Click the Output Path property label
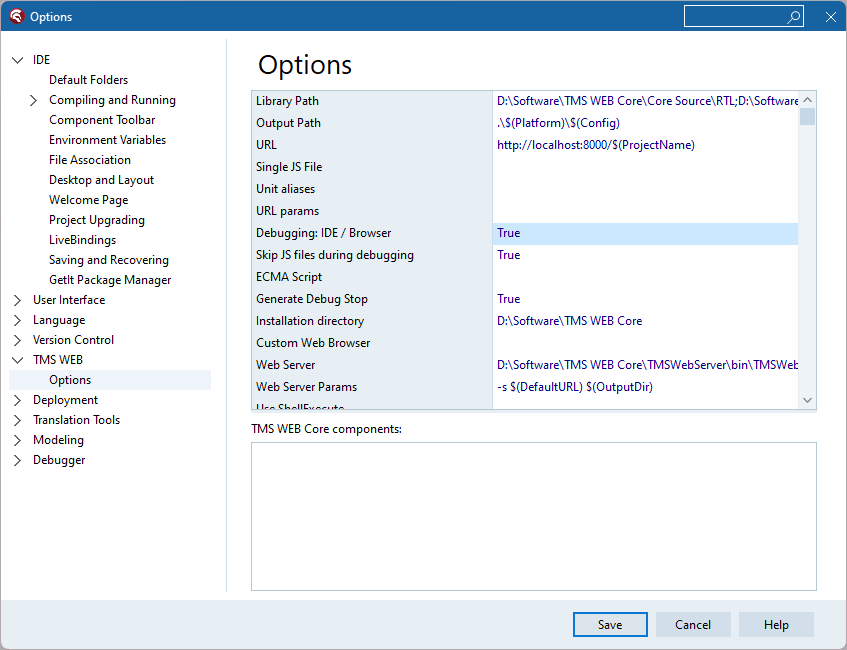 [x=288, y=123]
